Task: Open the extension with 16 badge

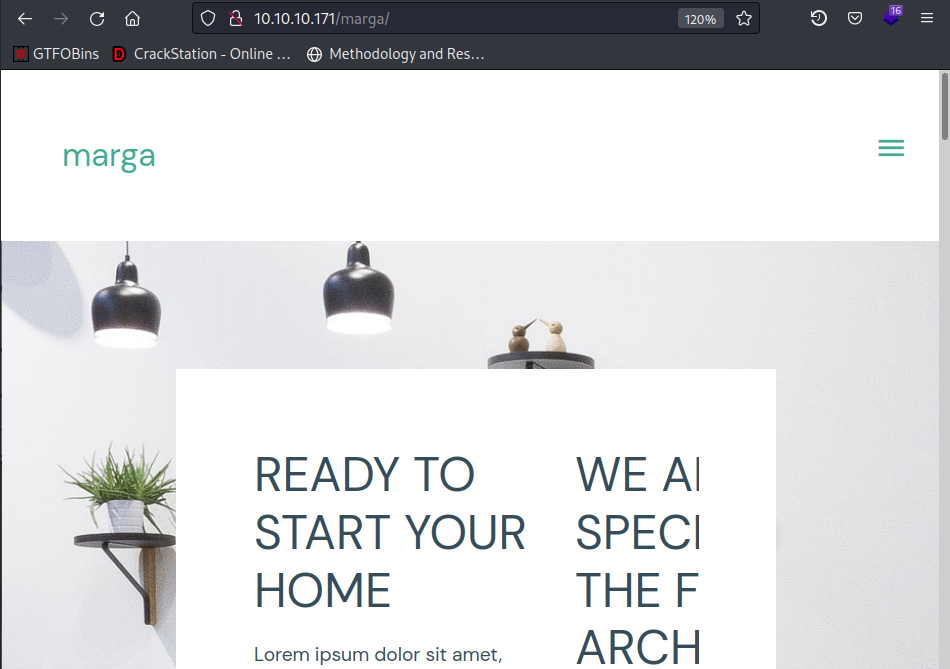Action: [892, 16]
